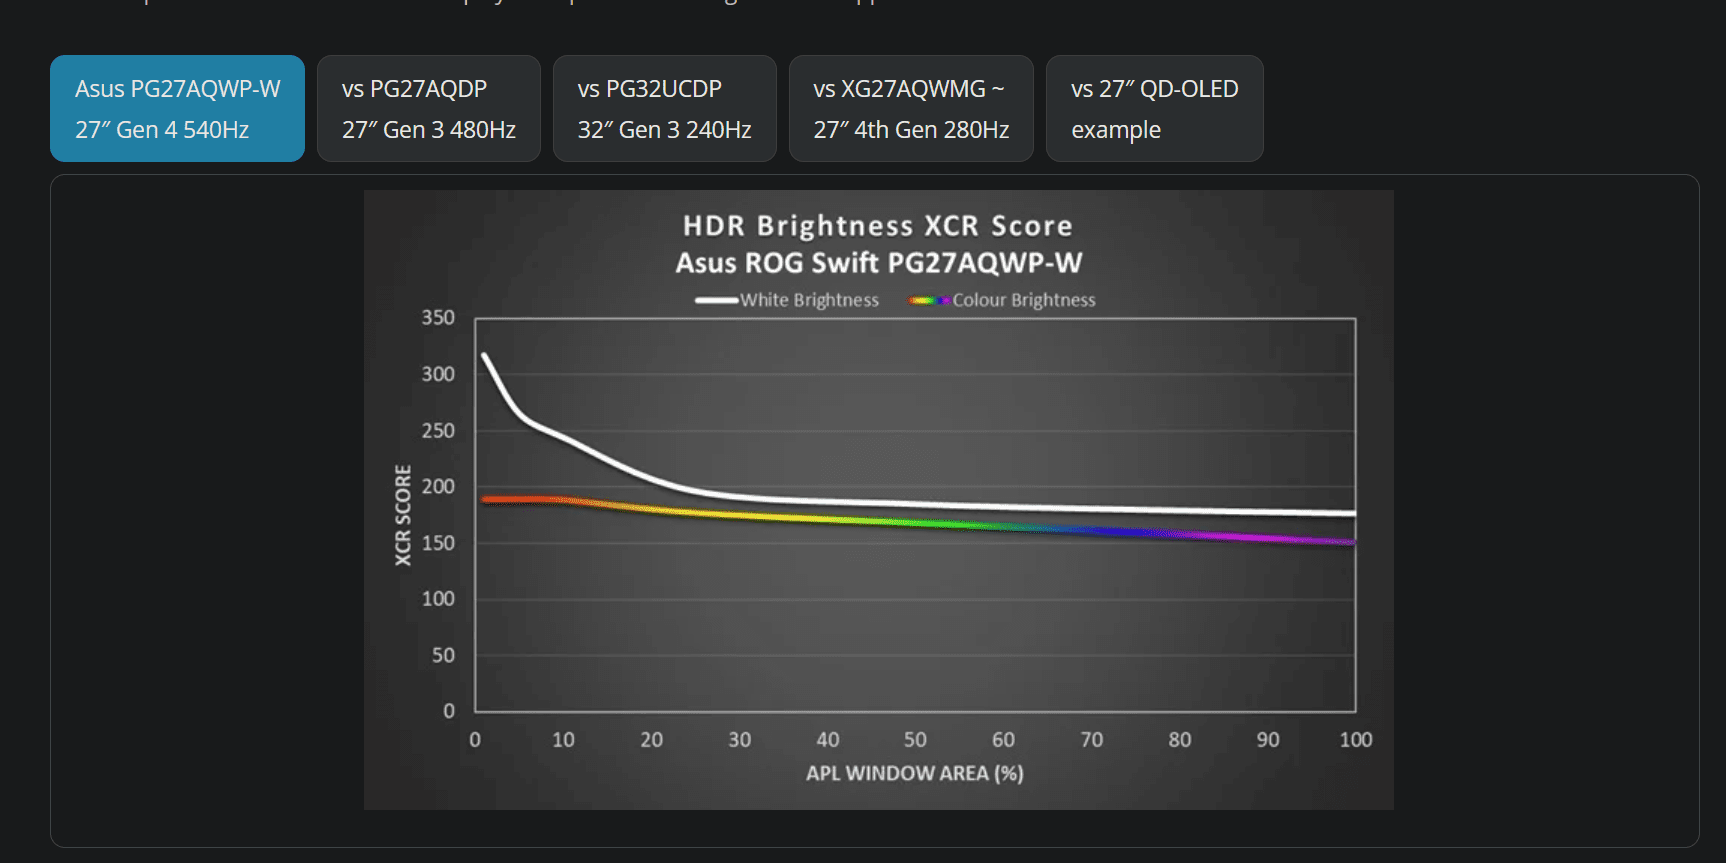Open the vs PG32UCDP 32″ Gen 3 240Hz tab
Viewport: 1726px width, 863px height.
click(665, 108)
